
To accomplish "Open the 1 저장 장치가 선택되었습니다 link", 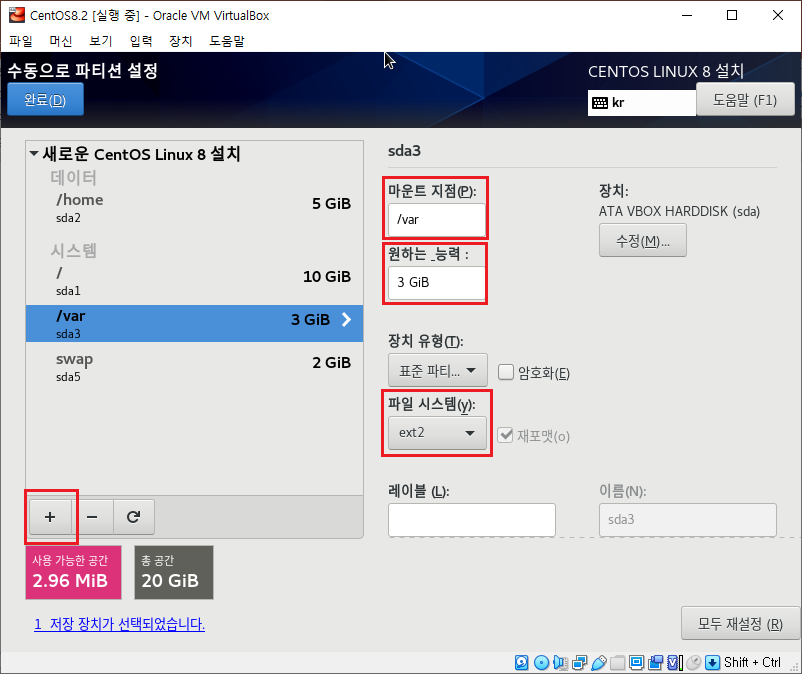I will (x=120, y=624).
